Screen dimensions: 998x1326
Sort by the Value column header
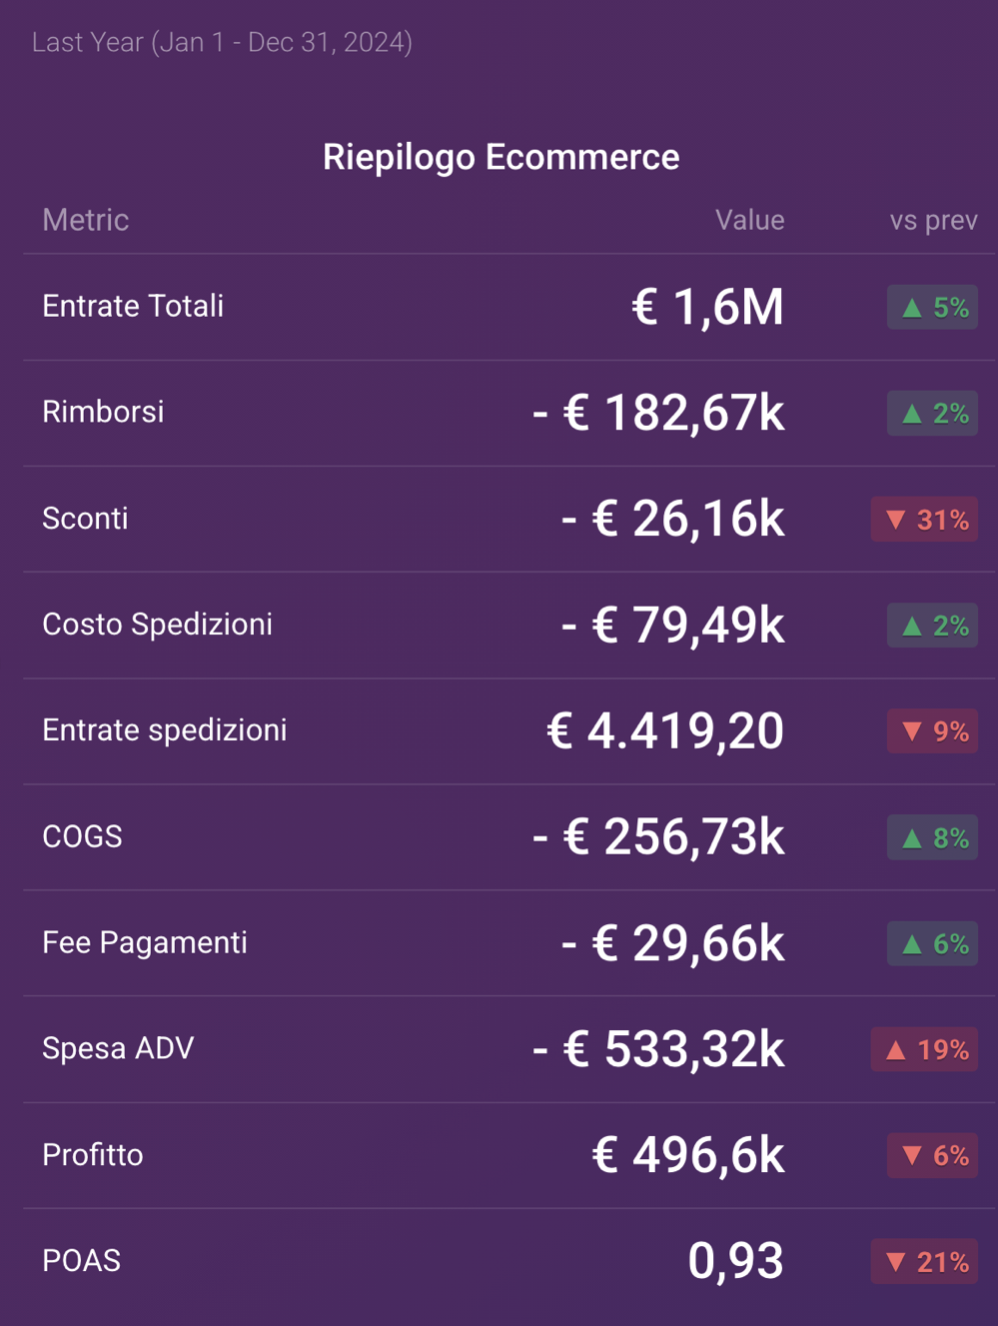(750, 220)
